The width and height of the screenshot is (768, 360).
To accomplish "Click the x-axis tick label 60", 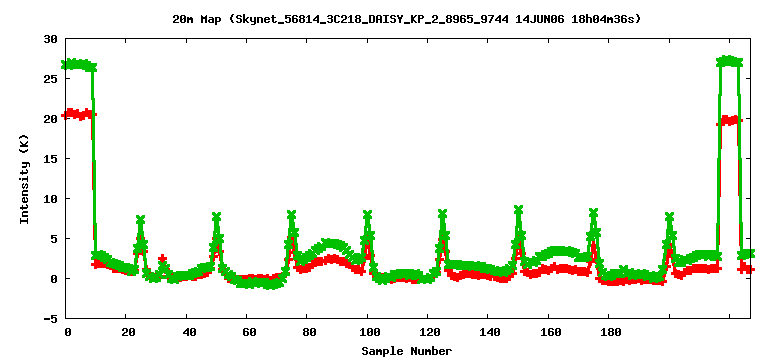I will coord(249,333).
